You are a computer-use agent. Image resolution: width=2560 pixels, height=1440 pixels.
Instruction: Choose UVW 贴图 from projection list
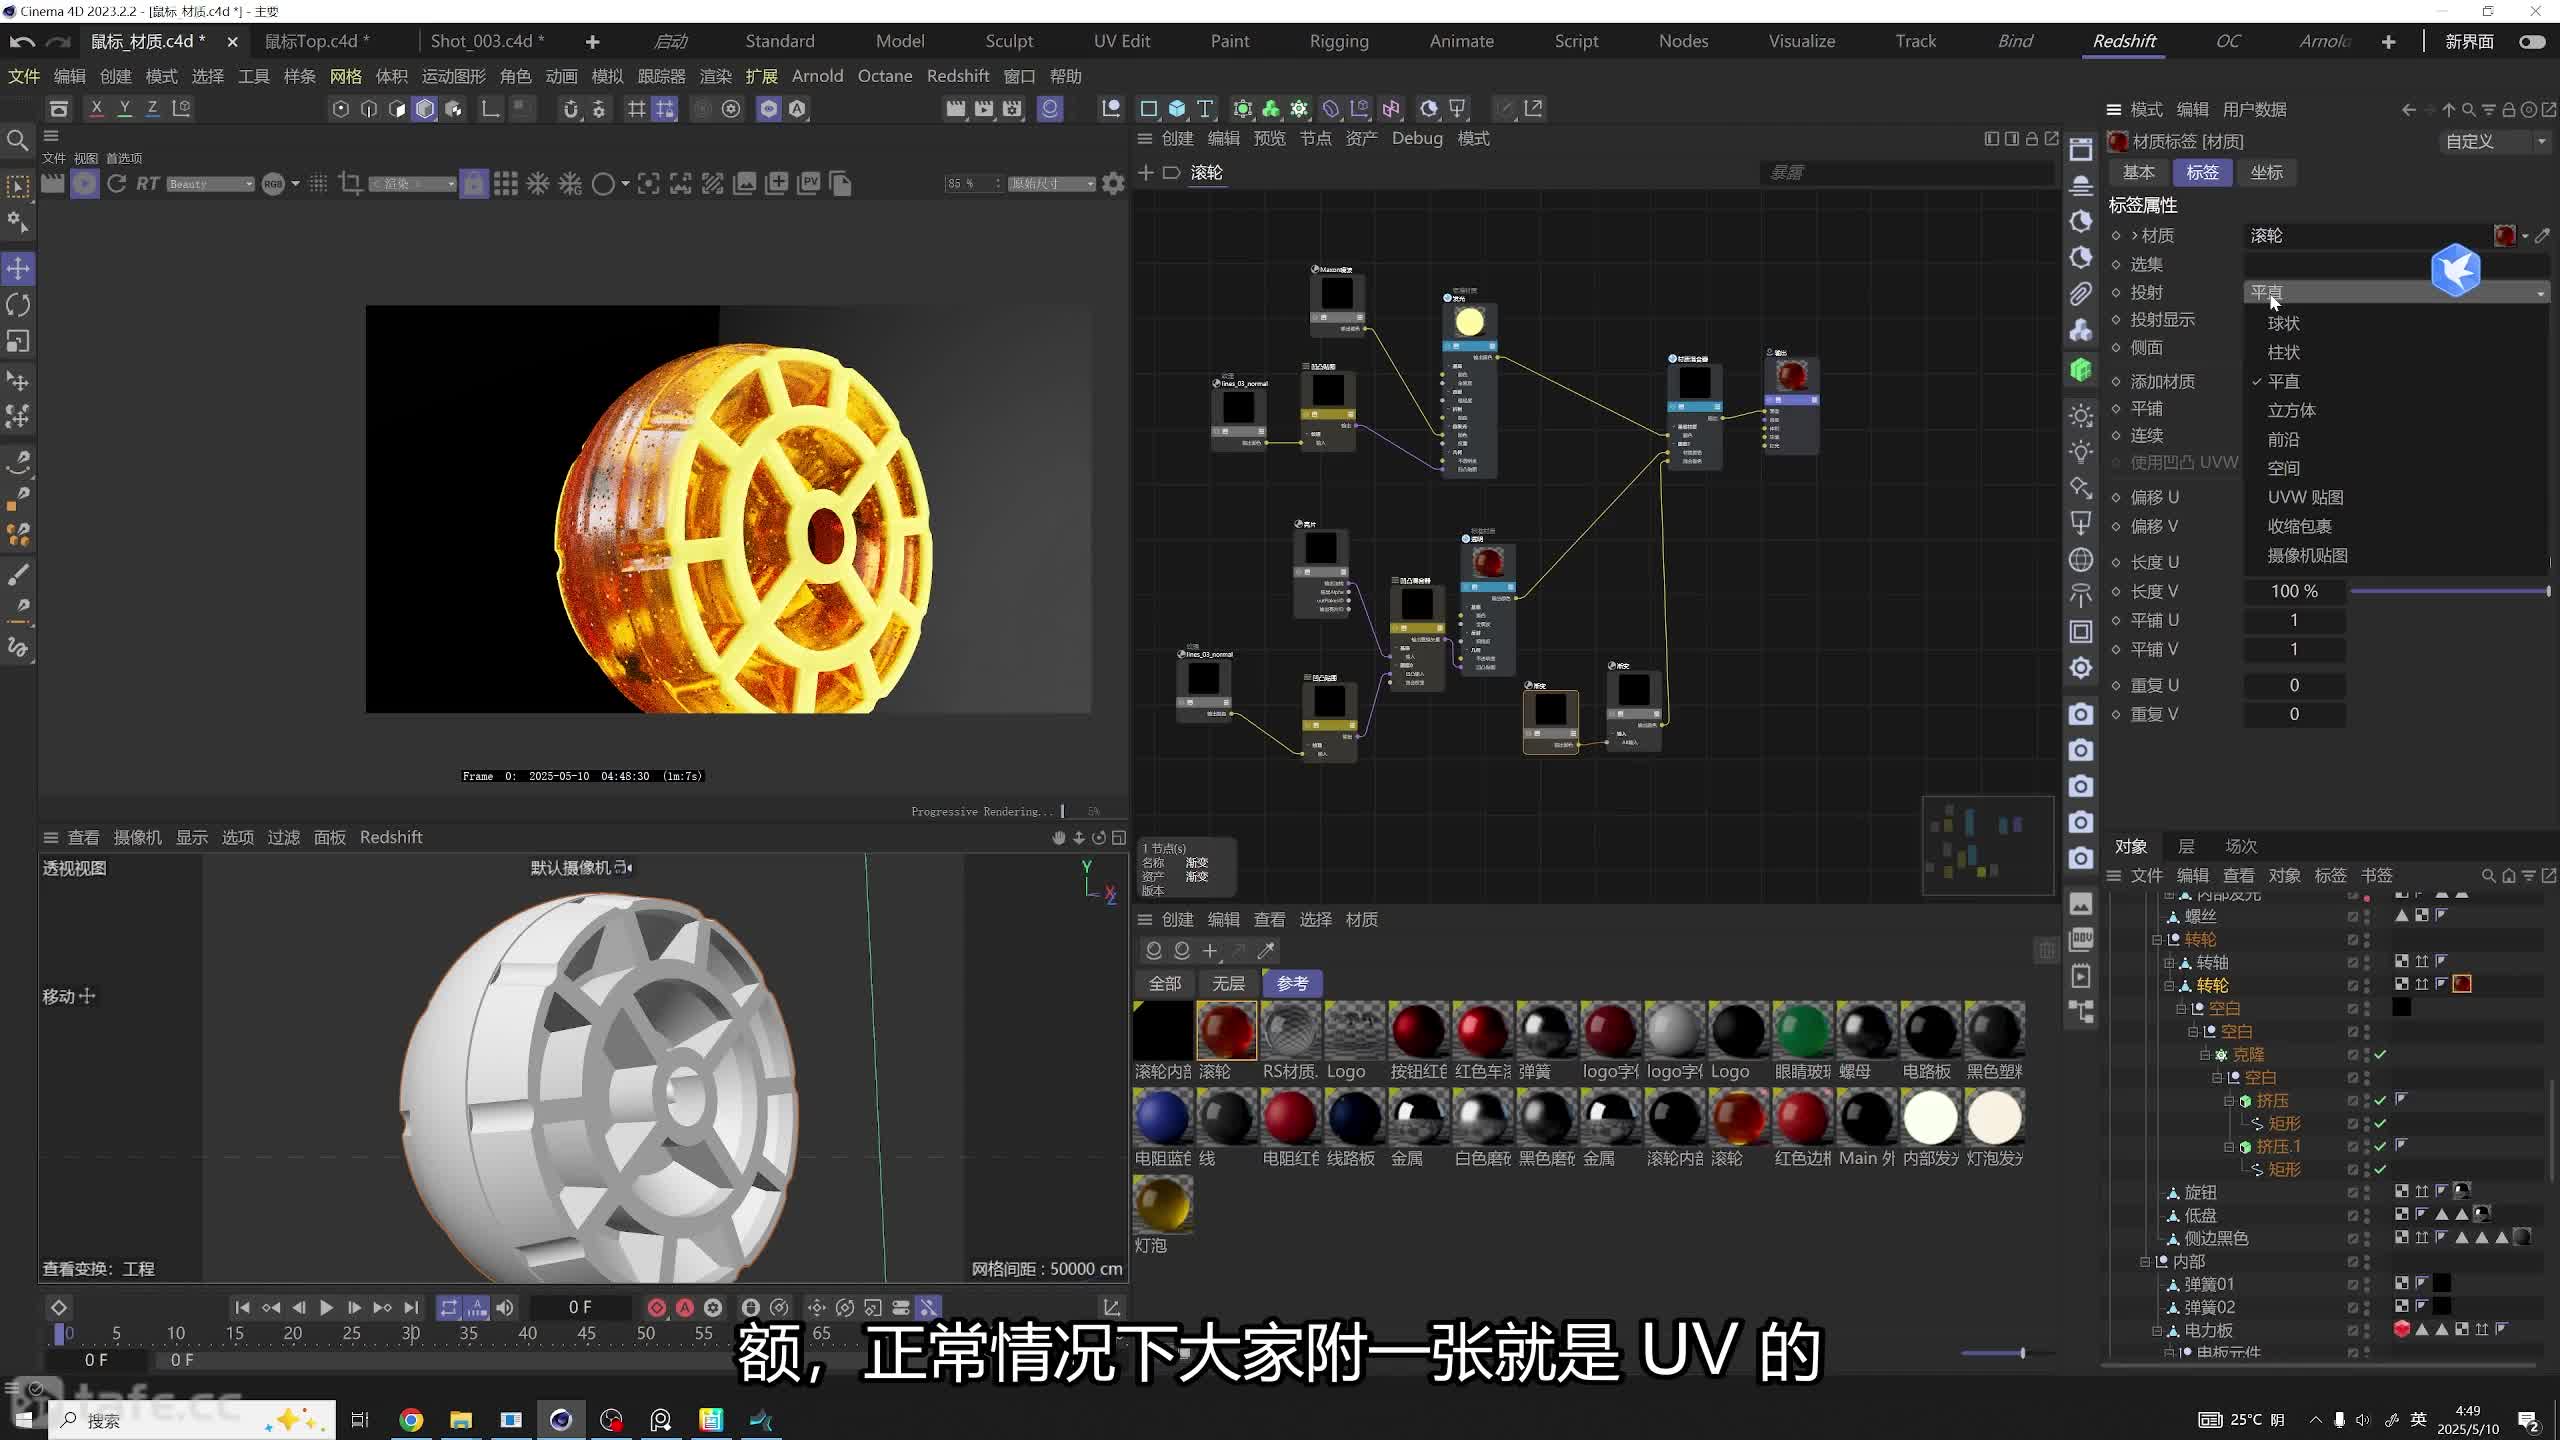(2305, 497)
